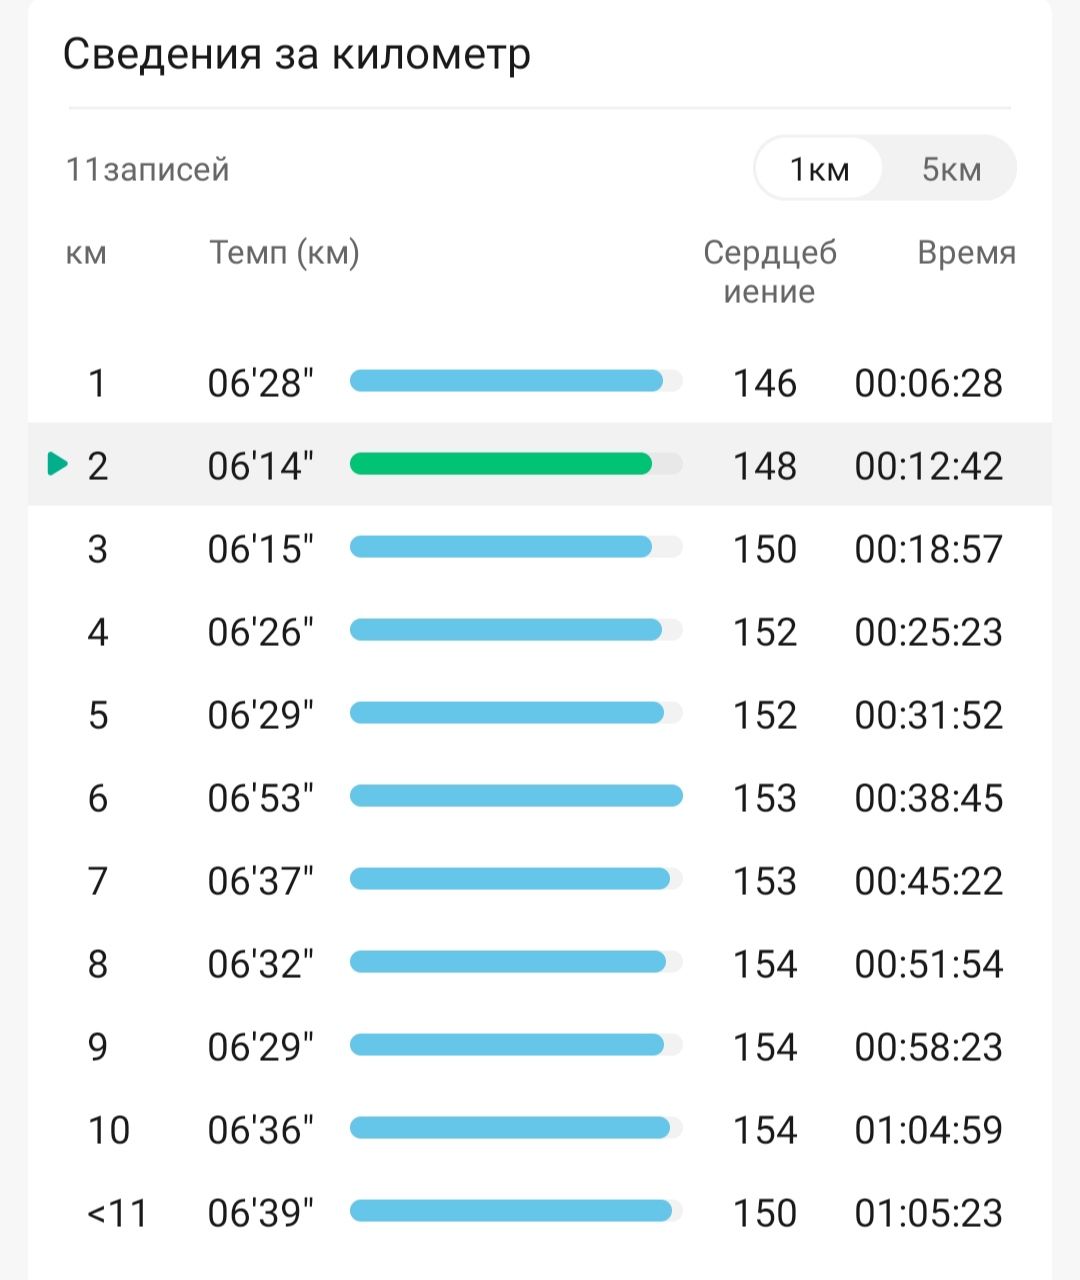Switch to the 5км split view
The width and height of the screenshot is (1080, 1280).
tap(951, 169)
